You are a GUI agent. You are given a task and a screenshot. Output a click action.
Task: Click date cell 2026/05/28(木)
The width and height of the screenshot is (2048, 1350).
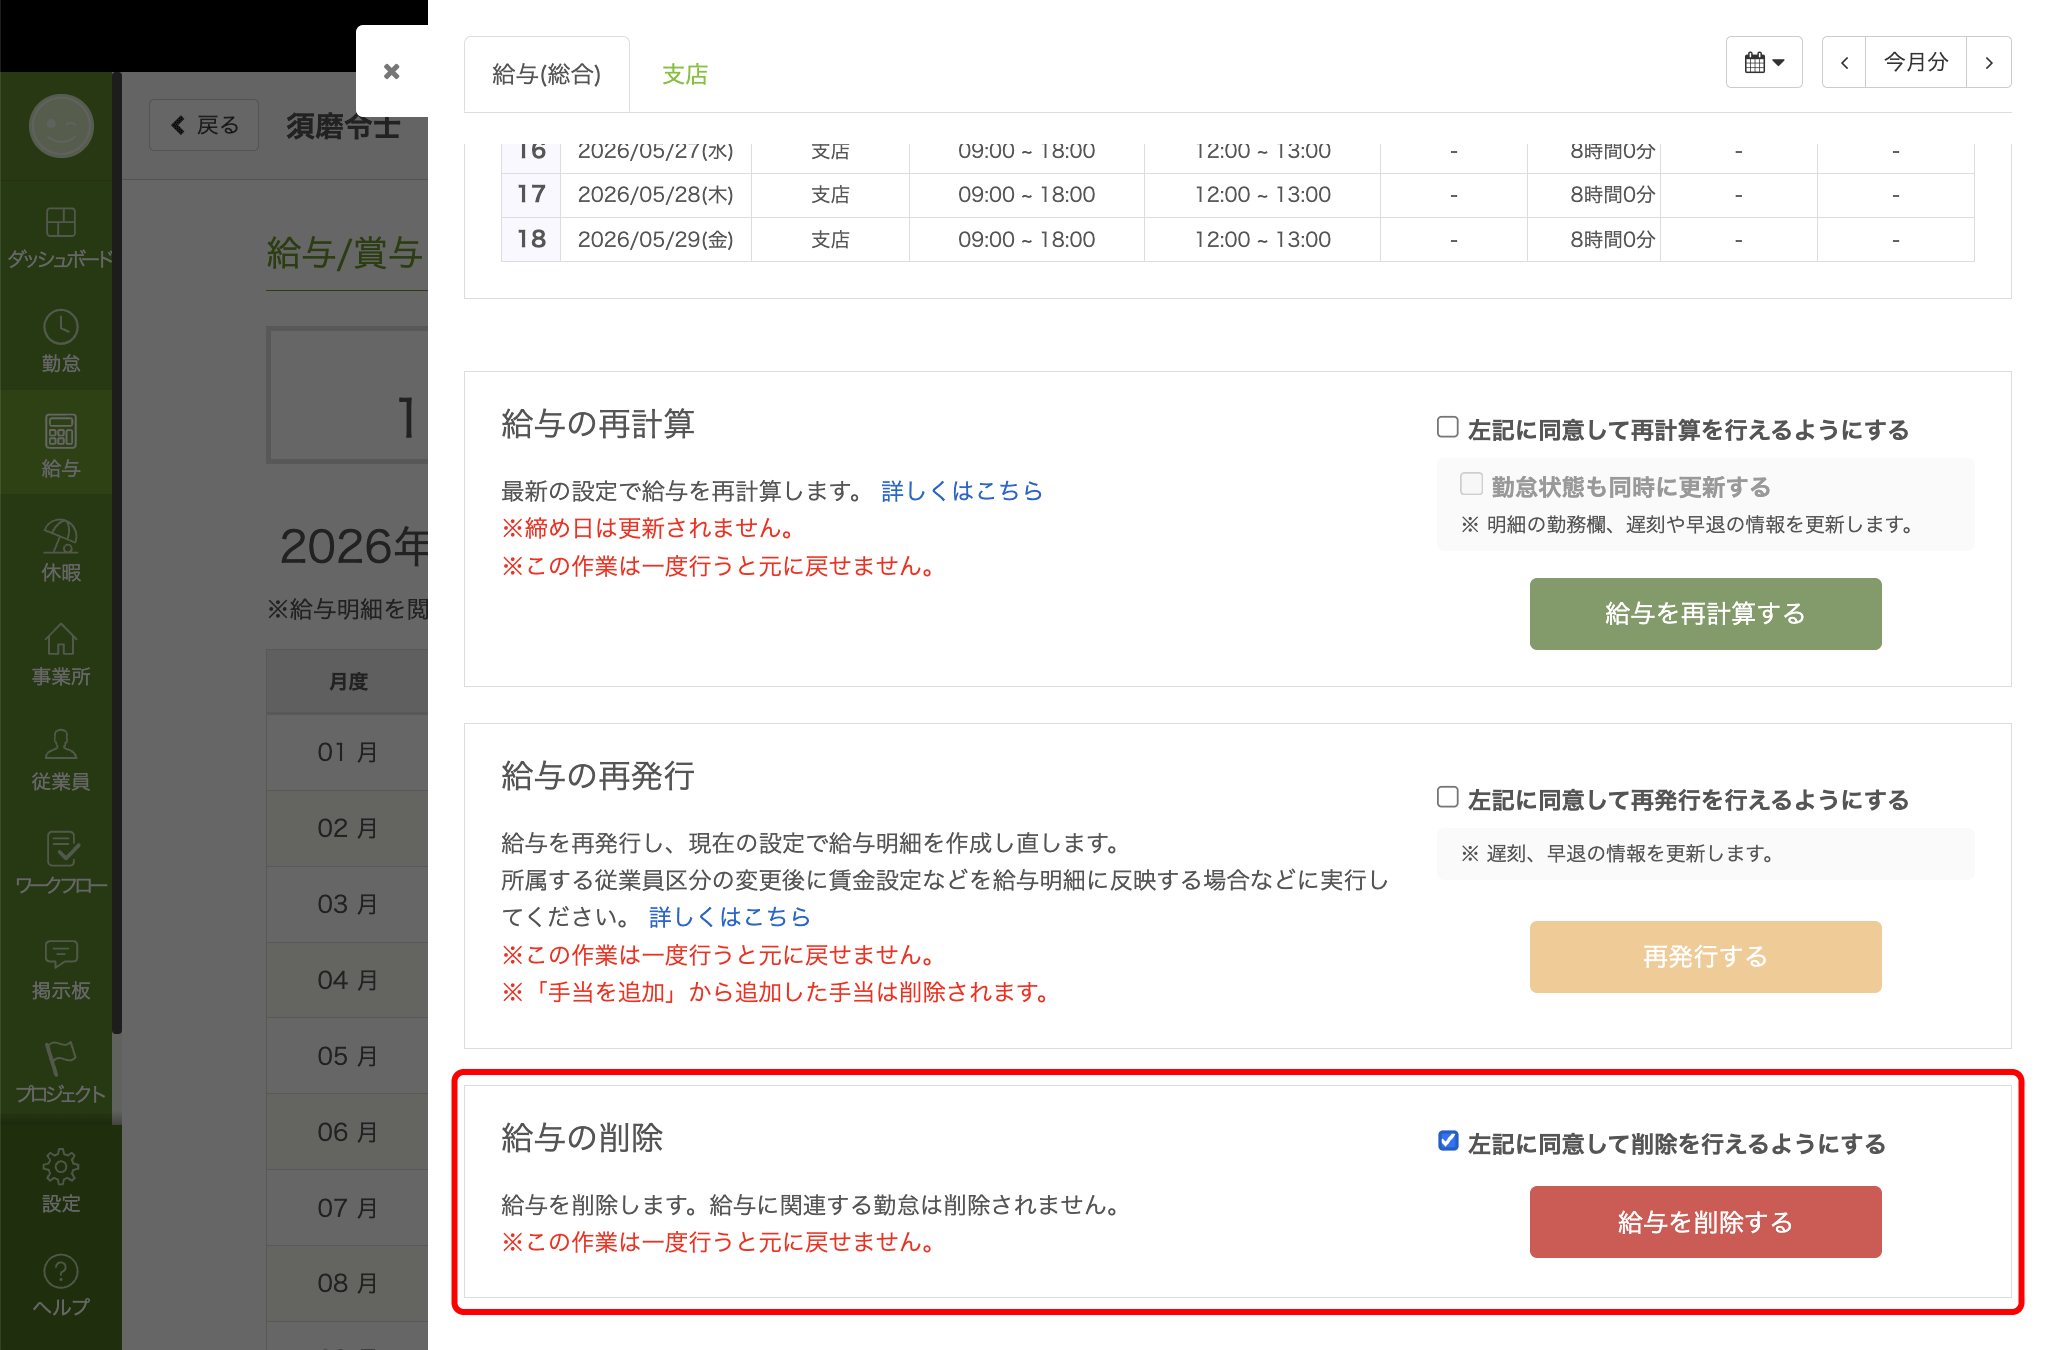pos(656,195)
